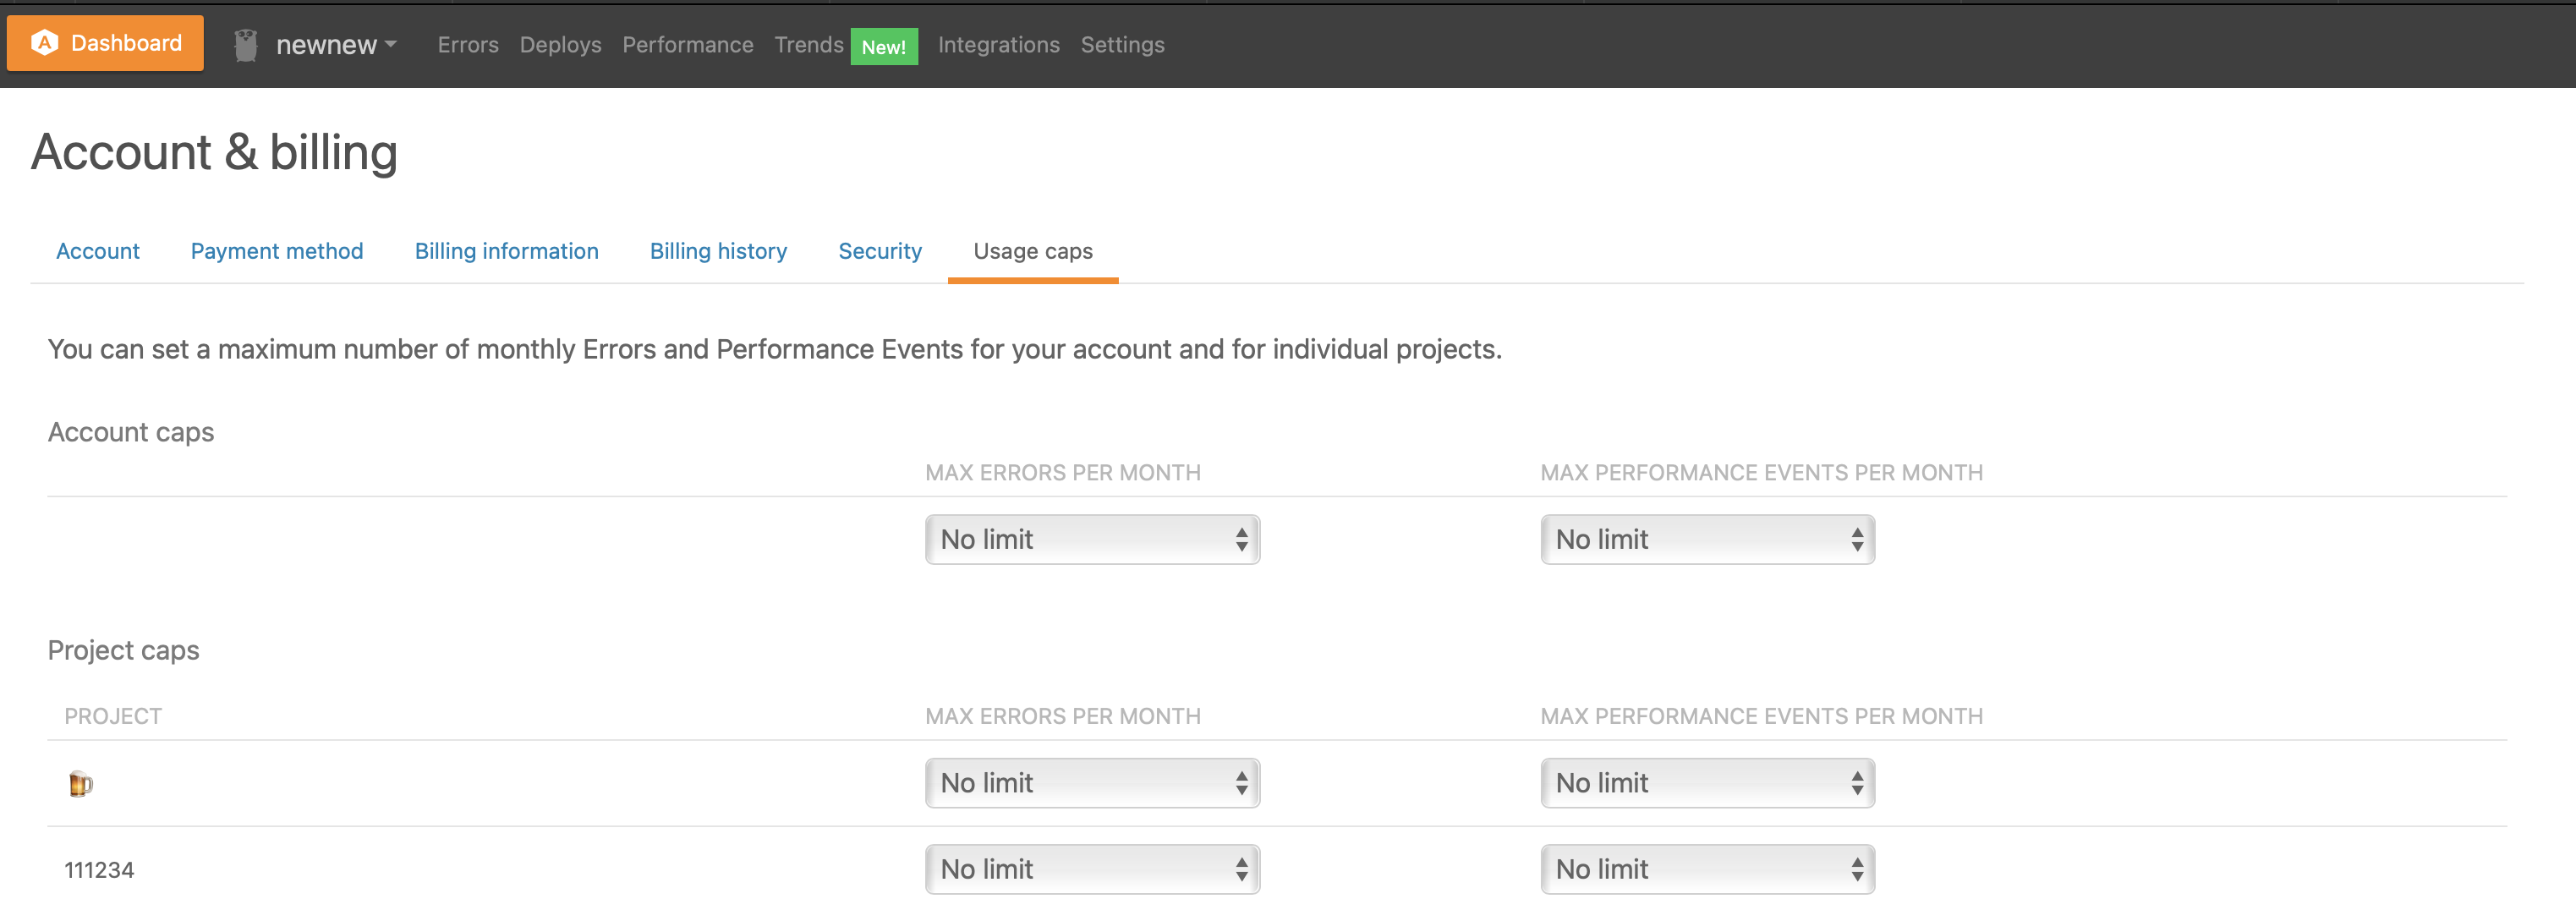
Task: Click Account caps MAX ERRORS PER MONTH header
Action: (1063, 472)
